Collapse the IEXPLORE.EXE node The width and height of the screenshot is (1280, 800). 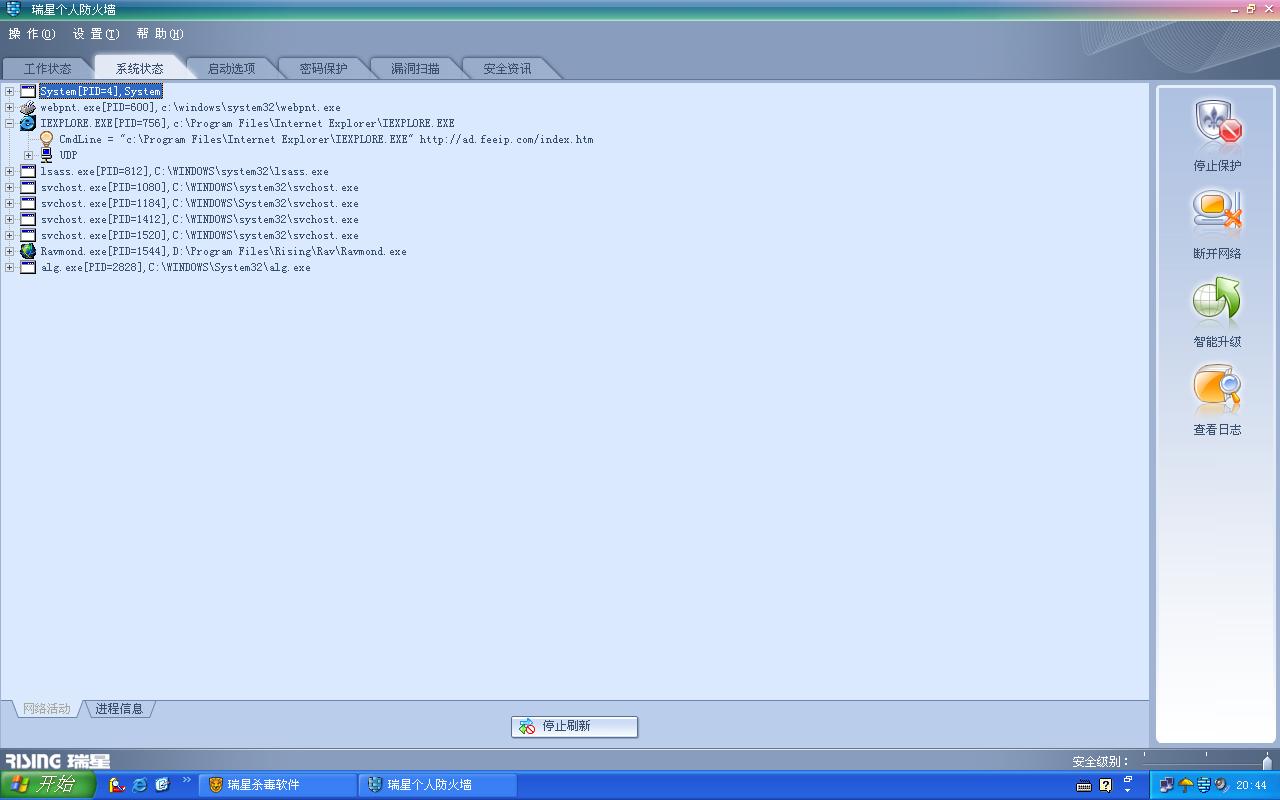click(x=10, y=123)
